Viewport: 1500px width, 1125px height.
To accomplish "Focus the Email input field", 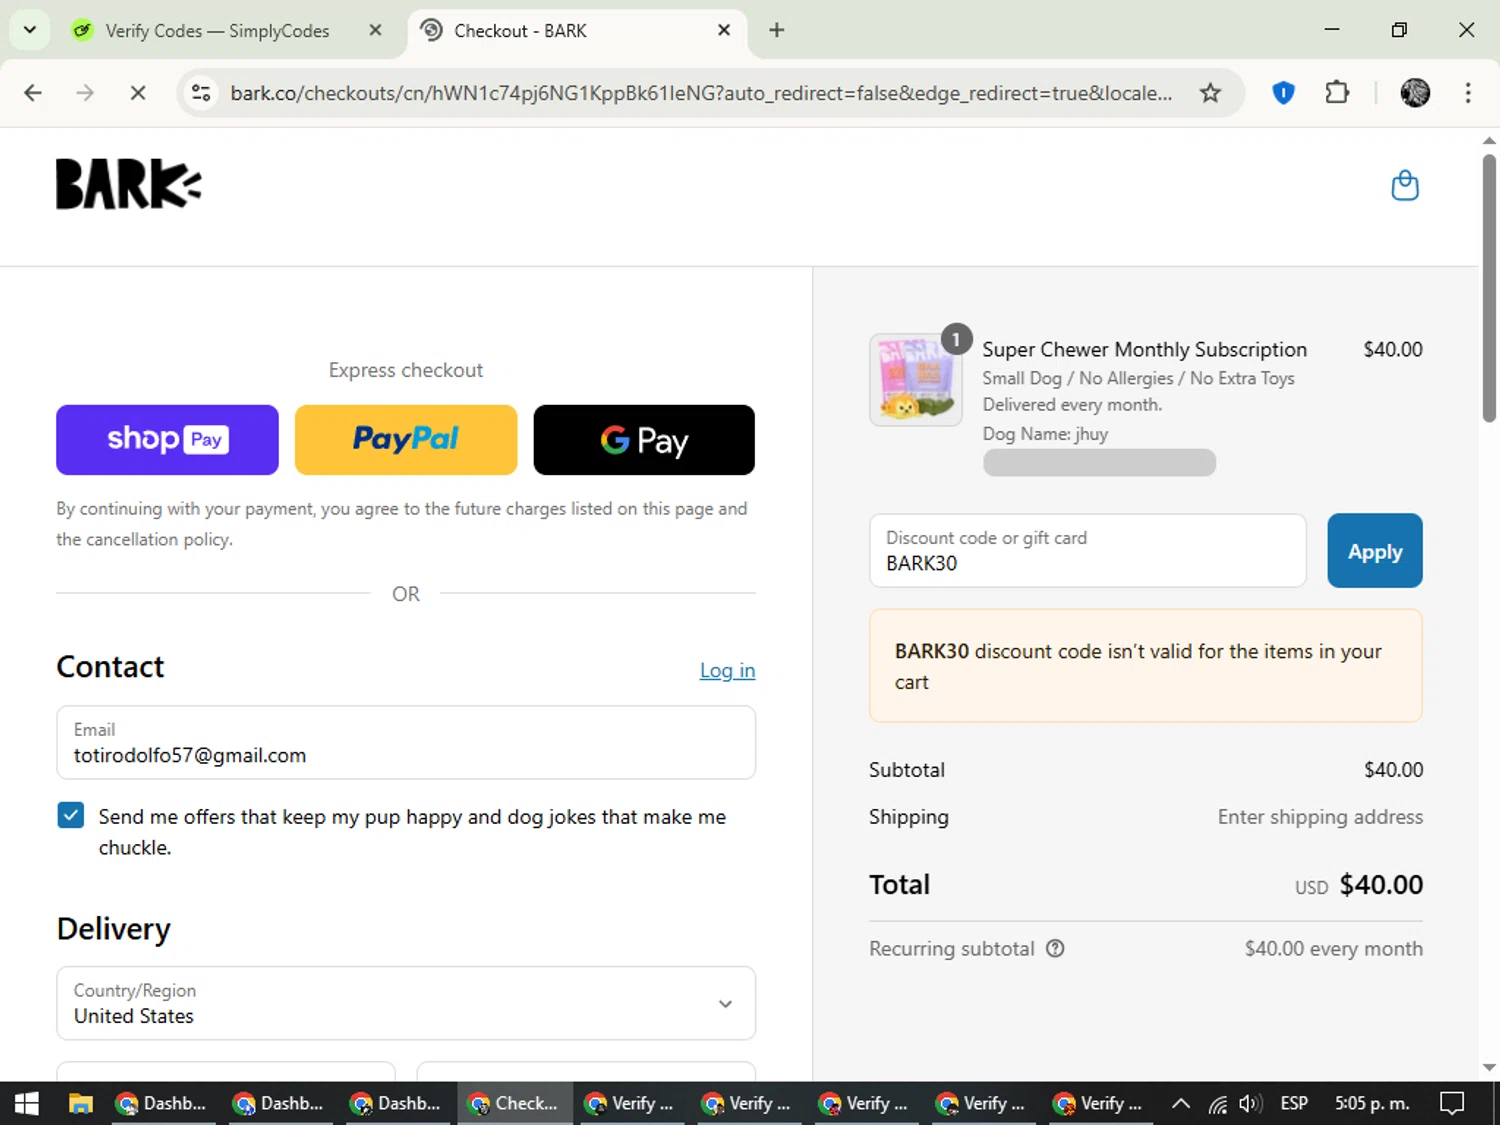I will click(406, 743).
